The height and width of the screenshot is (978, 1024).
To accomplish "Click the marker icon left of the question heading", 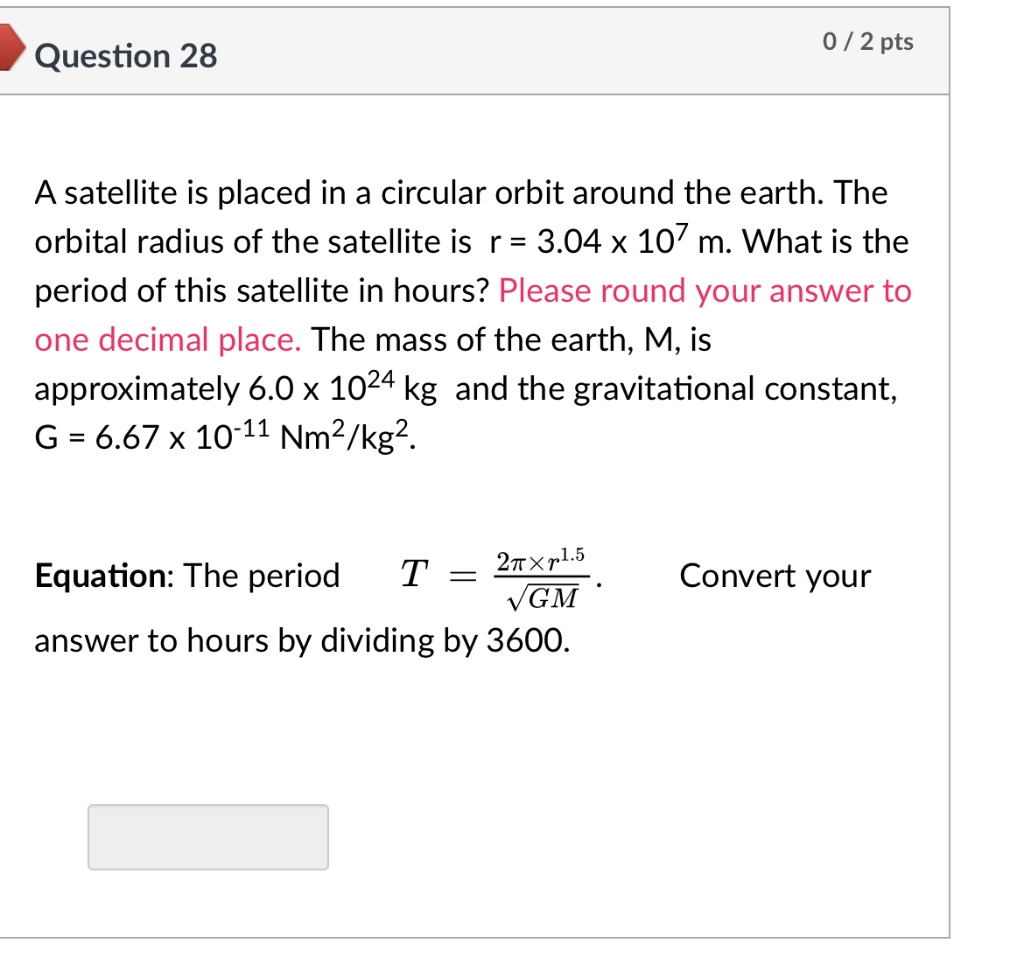I will 10,46.
